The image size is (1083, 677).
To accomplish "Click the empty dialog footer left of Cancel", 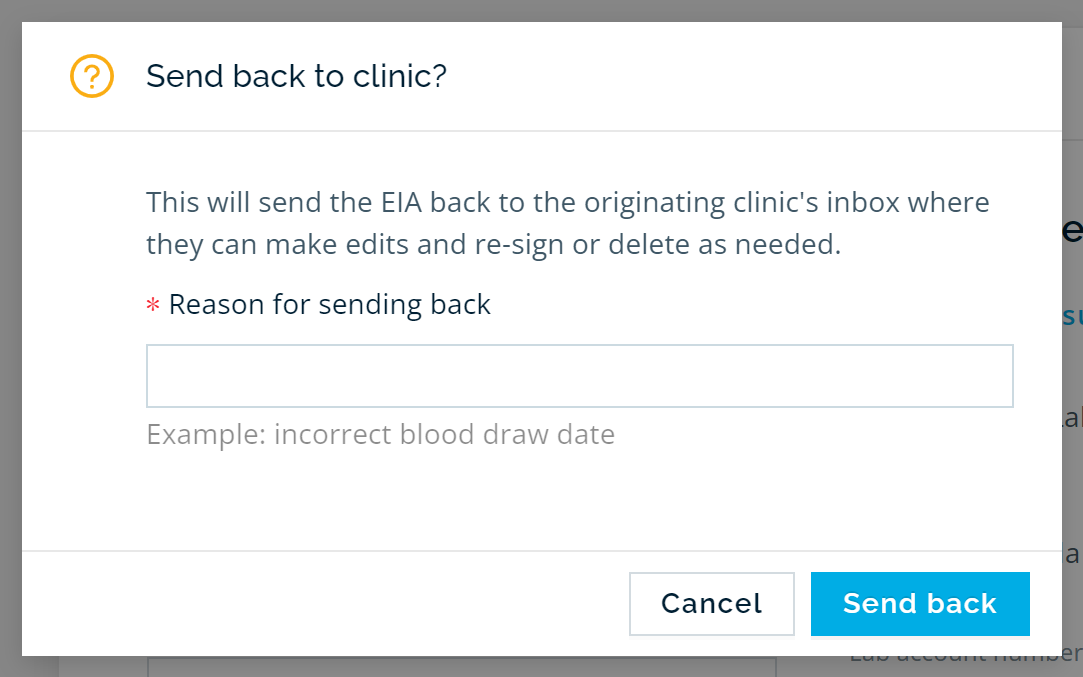I will coord(325,603).
